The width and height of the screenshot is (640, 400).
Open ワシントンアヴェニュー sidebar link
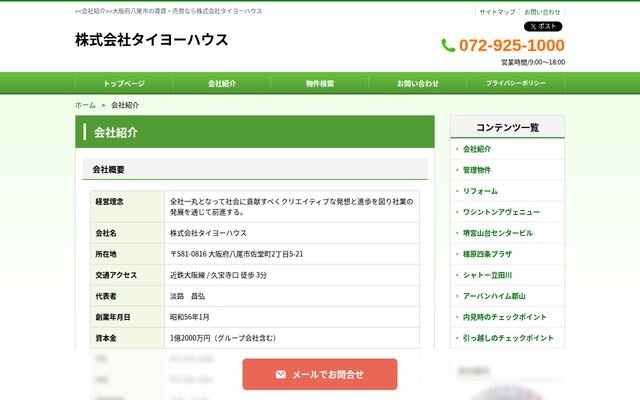pyautogui.click(x=501, y=212)
